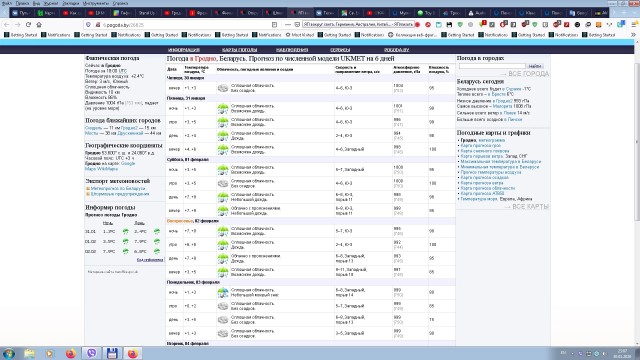Show more bookmarks with the double chevron
Image resolution: width=640 pixels, height=360 pixels.
[633, 35]
